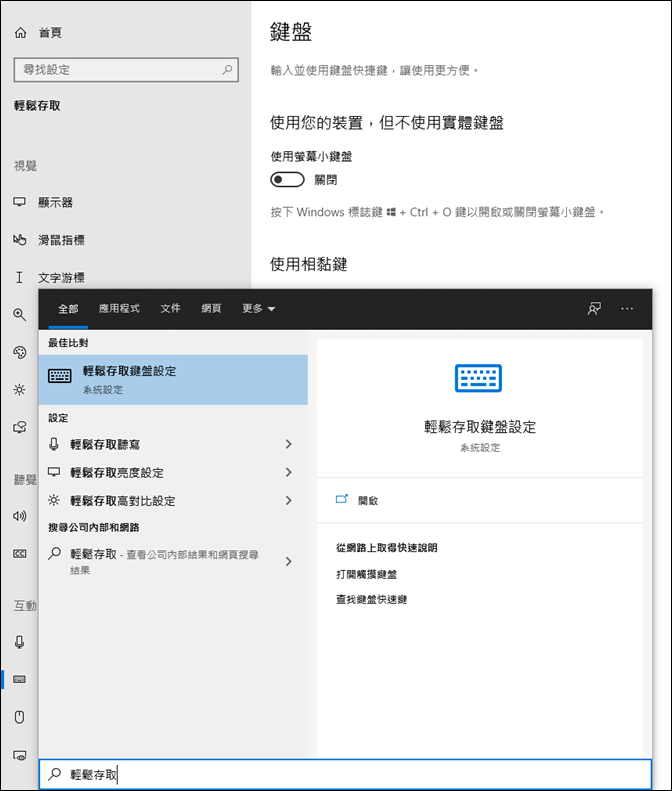The width and height of the screenshot is (672, 791).
Task: Toggle 使用螢幕小鍵盤 switch
Action: pos(288,180)
